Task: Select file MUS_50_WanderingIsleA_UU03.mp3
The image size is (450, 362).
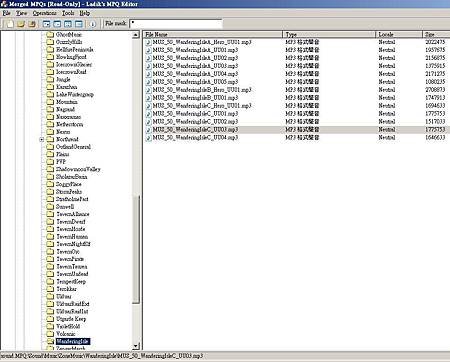Action: [195, 66]
